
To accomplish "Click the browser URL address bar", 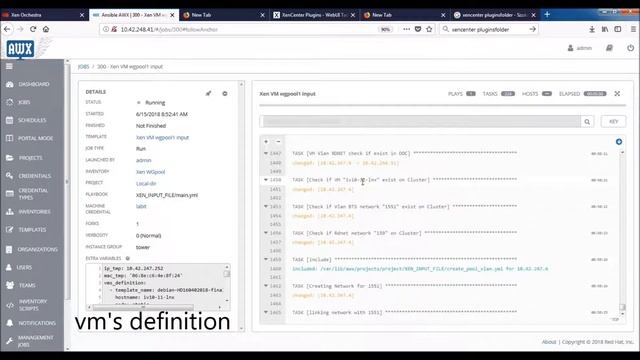I will [x=245, y=29].
